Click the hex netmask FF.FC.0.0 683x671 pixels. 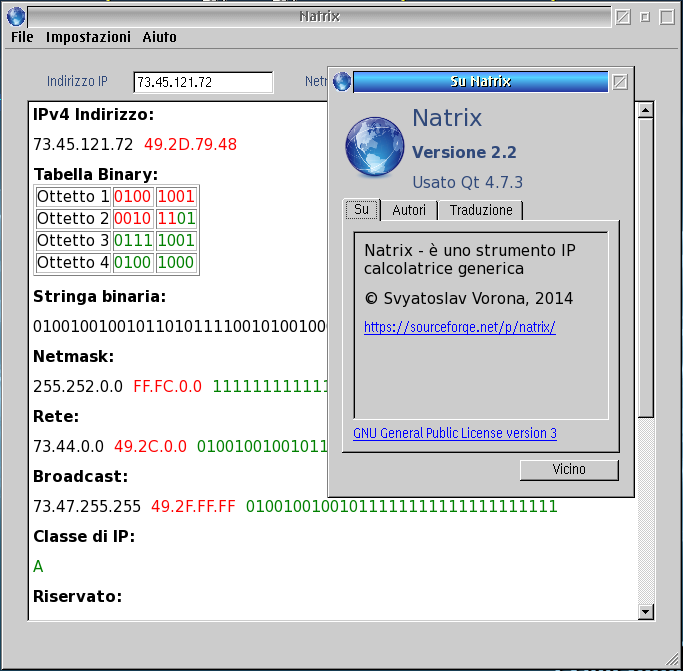[x=167, y=386]
